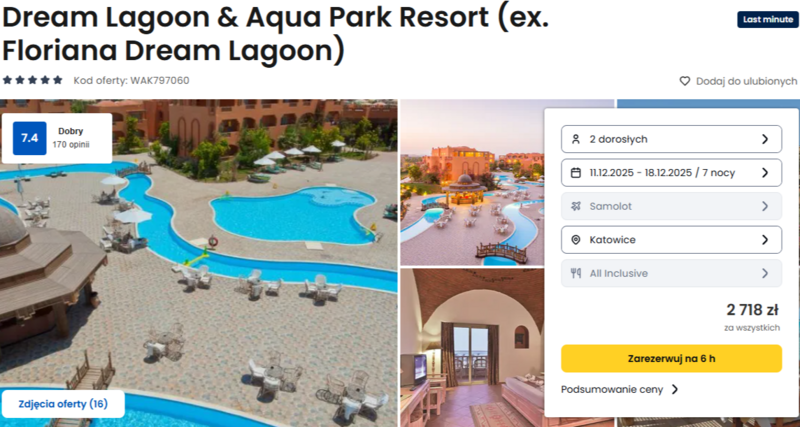
Task: Open Zdjęcia oferty (16) photo gallery
Action: [x=63, y=404]
